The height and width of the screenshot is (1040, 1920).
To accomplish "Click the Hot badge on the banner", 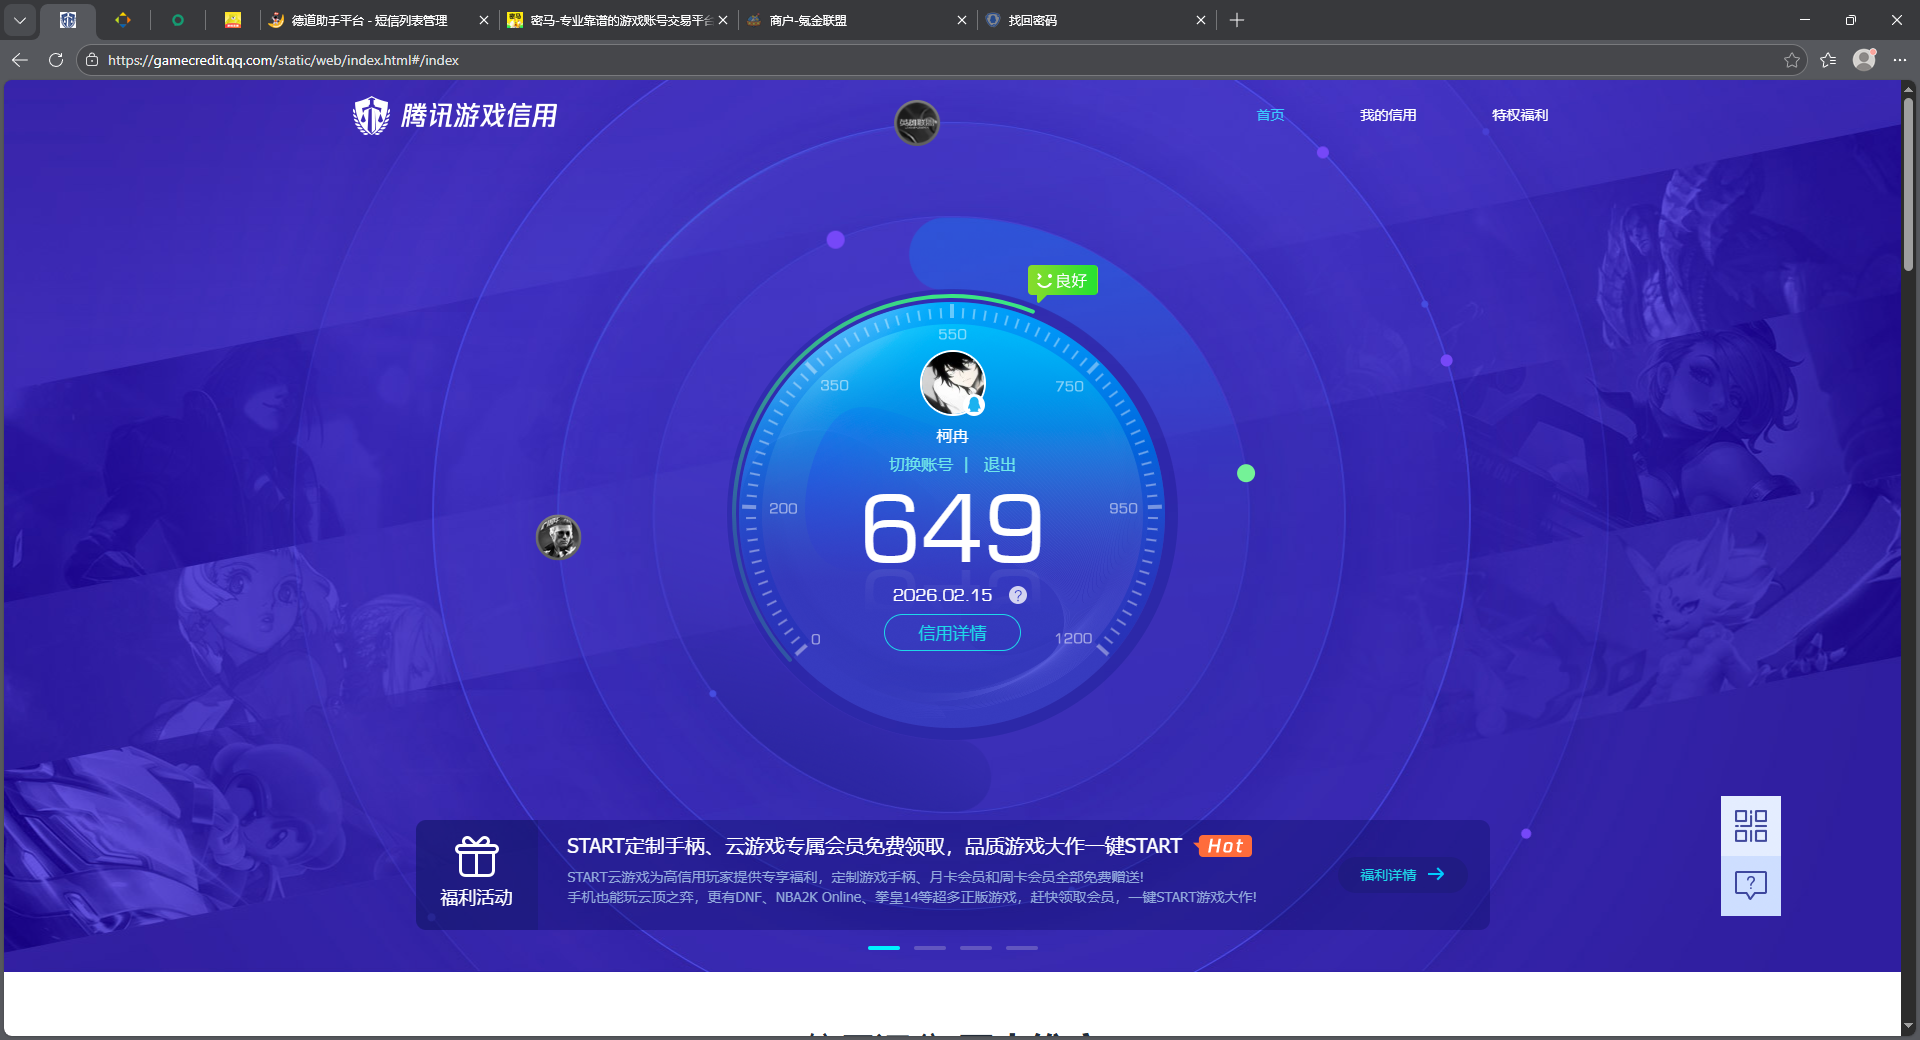I will [1224, 846].
